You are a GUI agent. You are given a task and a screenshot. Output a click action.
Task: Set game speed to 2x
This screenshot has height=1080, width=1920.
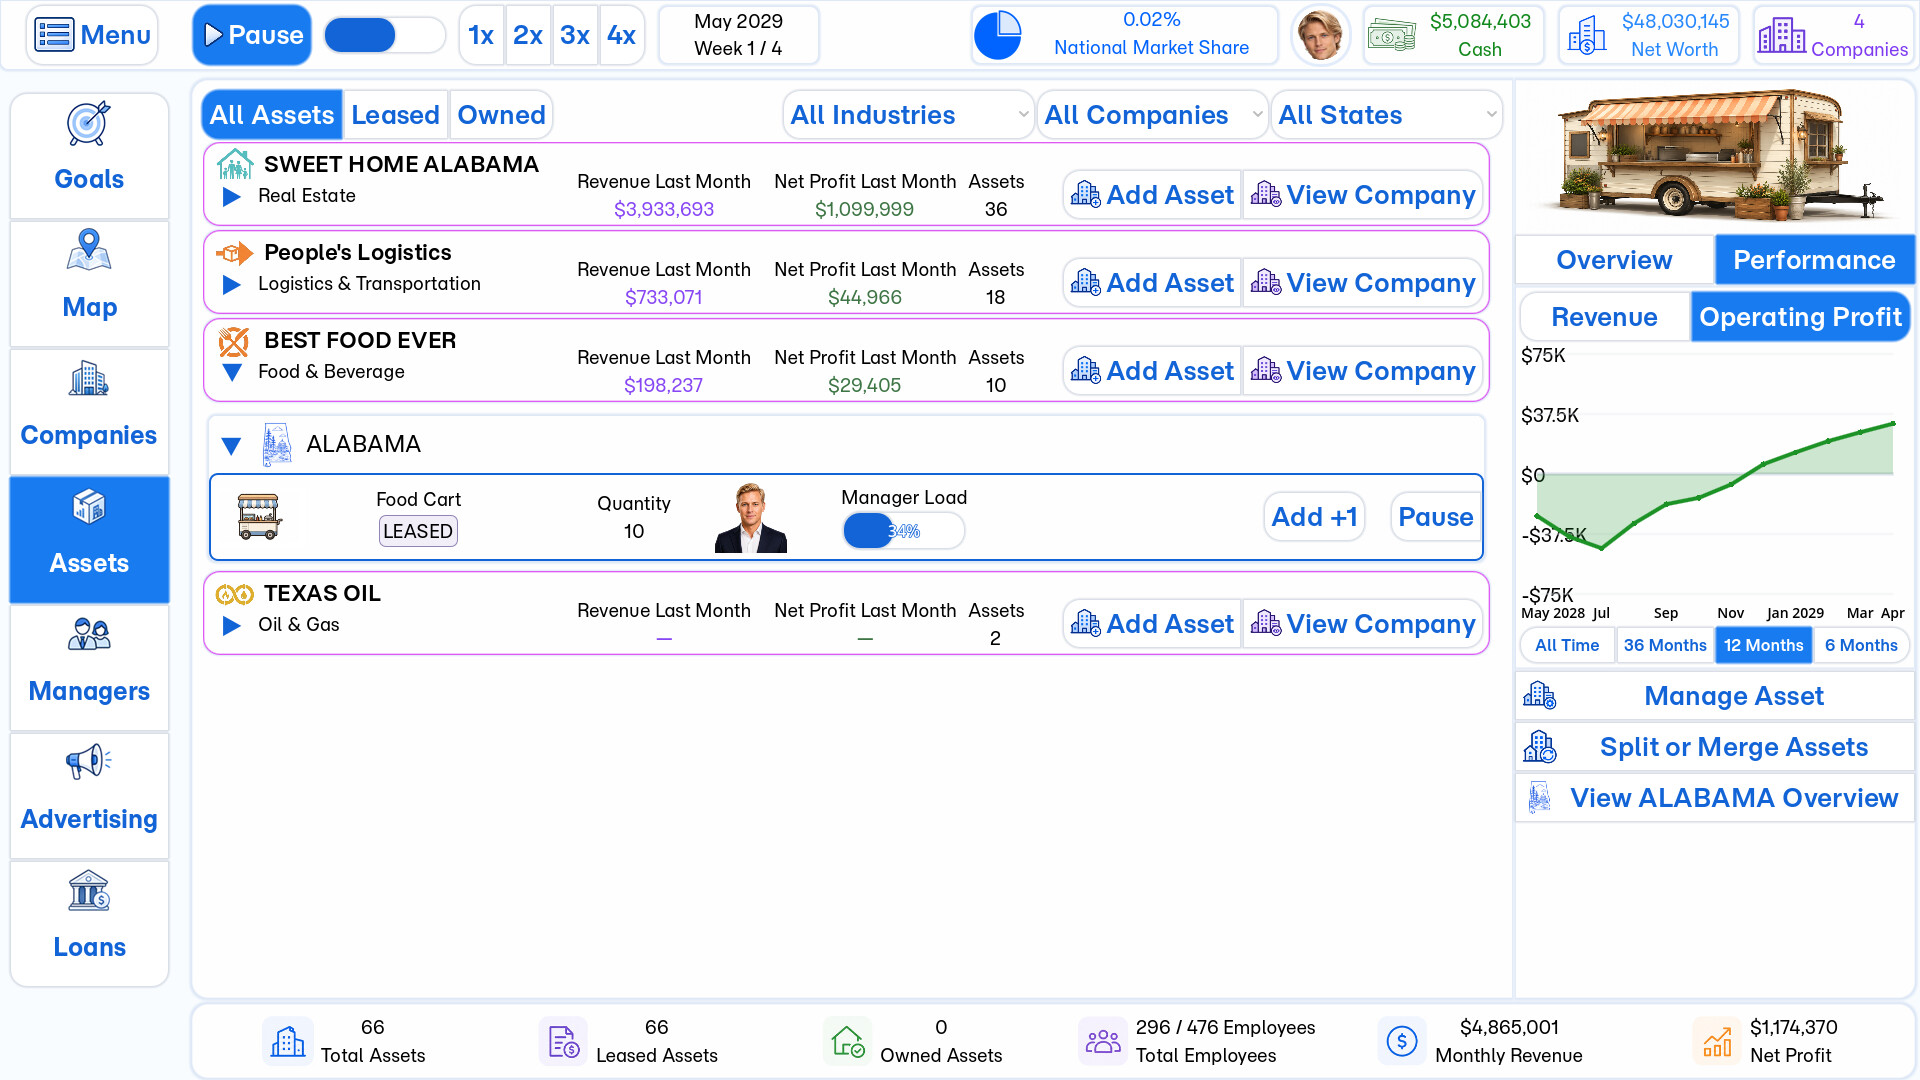click(527, 35)
